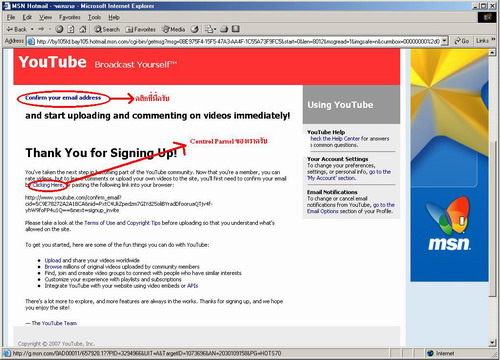Viewport: 500px width, 360px height.
Task: Click the Thank You for Signing Up heading
Action: tap(101, 153)
